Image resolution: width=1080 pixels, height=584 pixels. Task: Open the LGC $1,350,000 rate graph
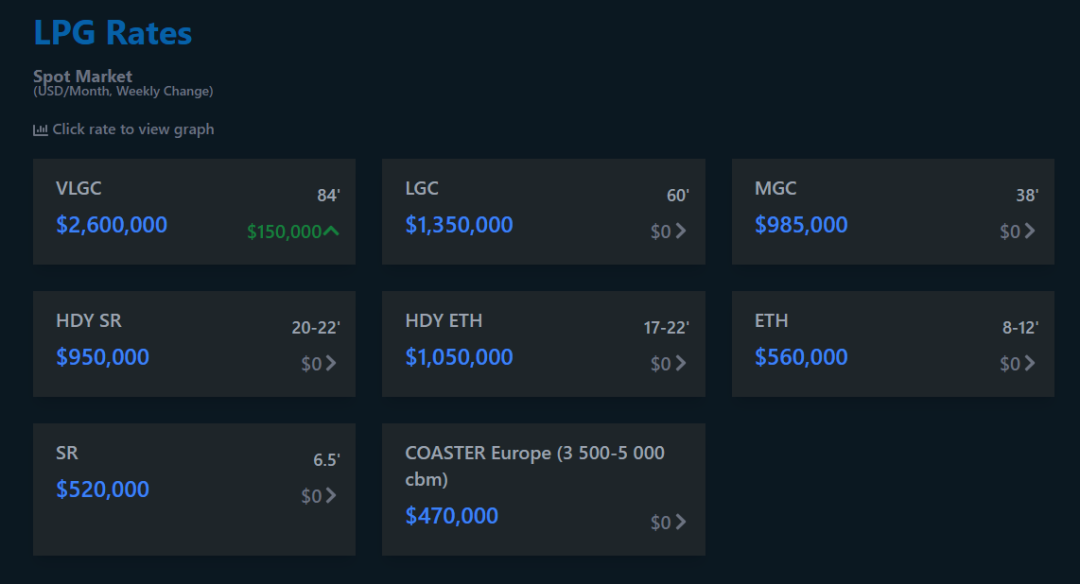tap(459, 225)
